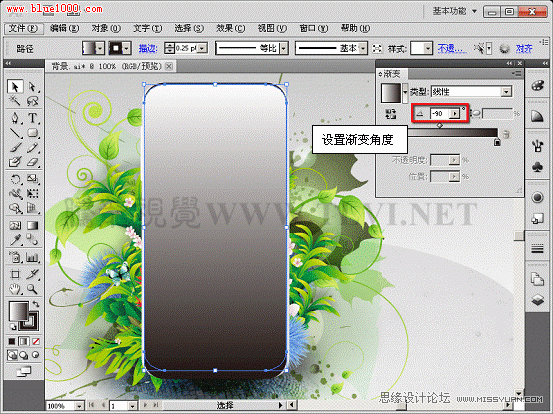Open the 基本功能 workspace switcher

454,11
